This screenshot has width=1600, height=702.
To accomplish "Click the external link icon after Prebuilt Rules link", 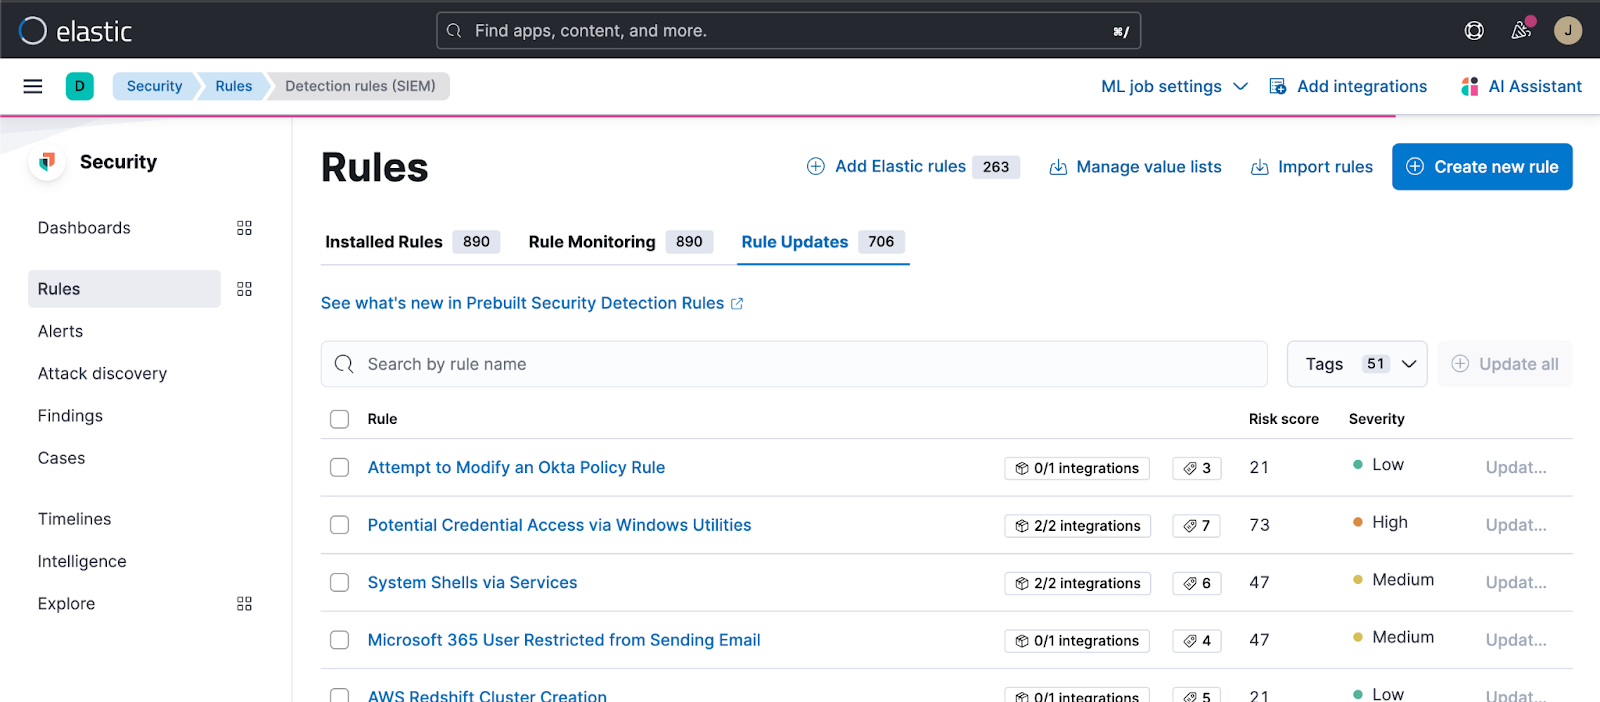I will [737, 304].
